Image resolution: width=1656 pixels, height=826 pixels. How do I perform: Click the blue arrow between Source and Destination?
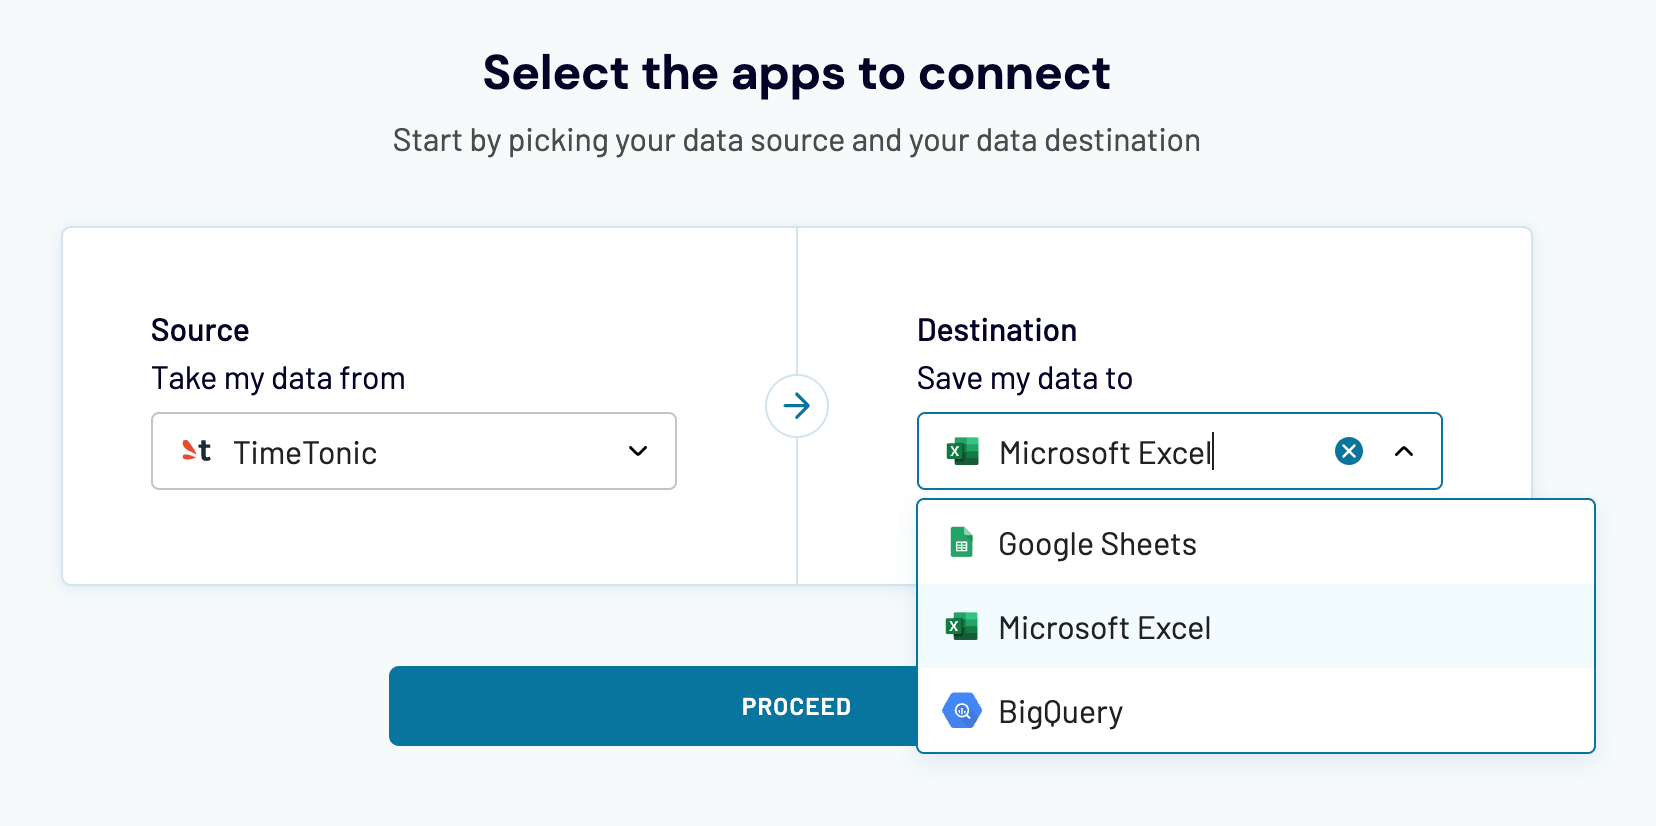796,406
